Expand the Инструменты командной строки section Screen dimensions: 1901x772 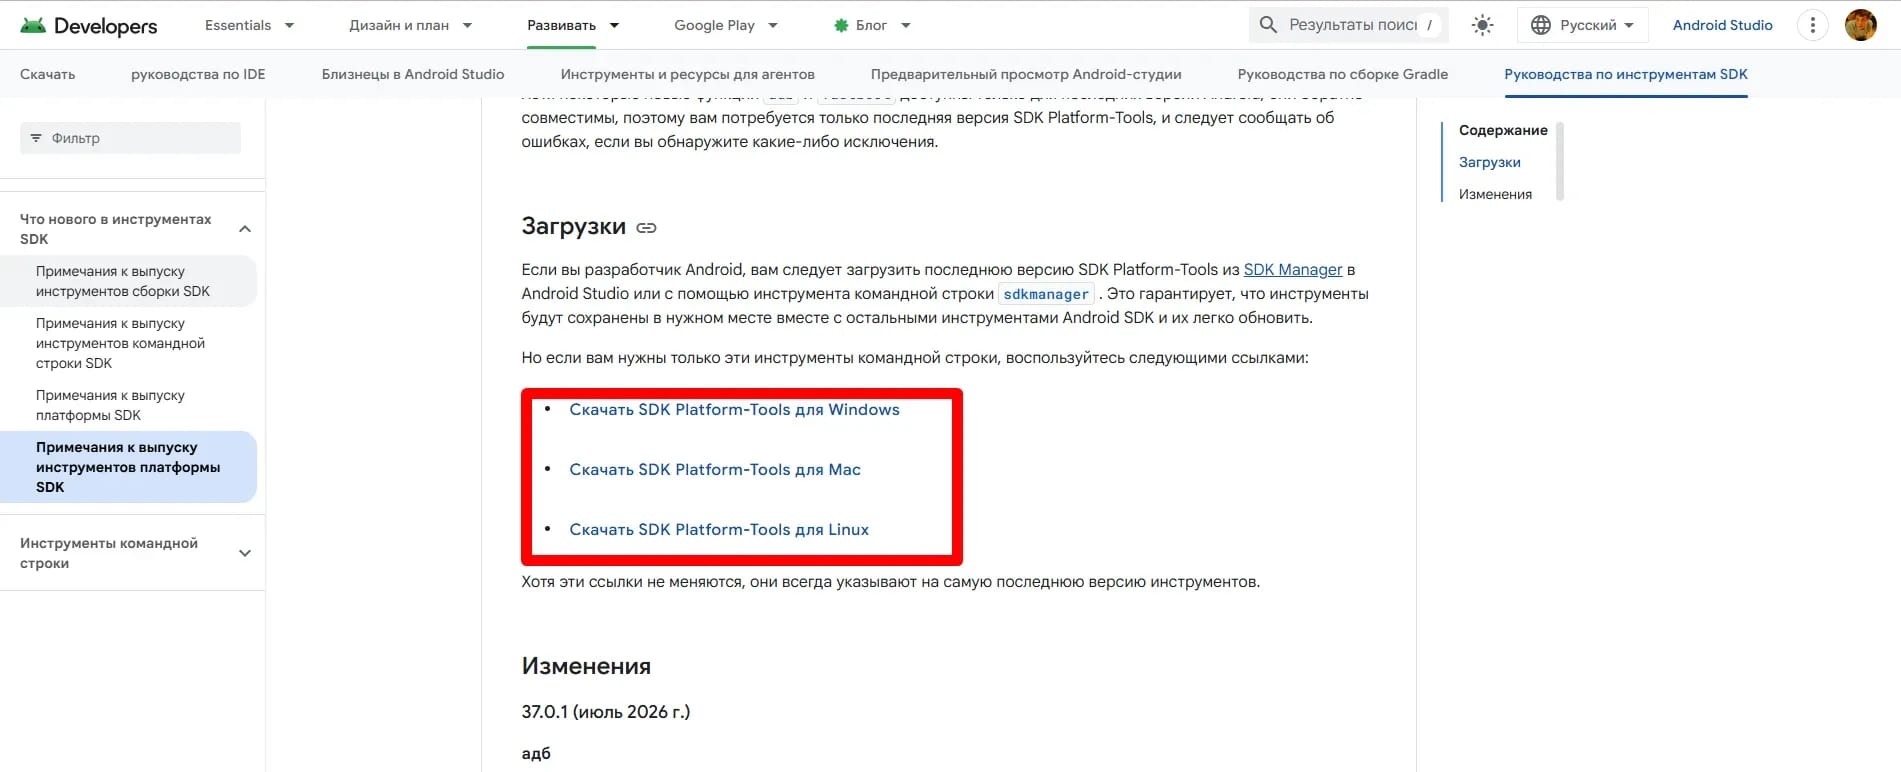coord(245,553)
